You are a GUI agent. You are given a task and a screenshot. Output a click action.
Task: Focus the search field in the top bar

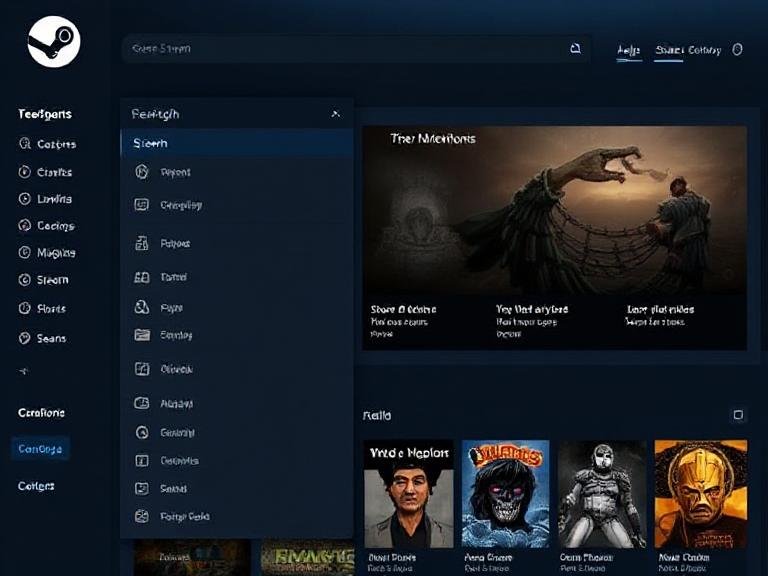(356, 48)
